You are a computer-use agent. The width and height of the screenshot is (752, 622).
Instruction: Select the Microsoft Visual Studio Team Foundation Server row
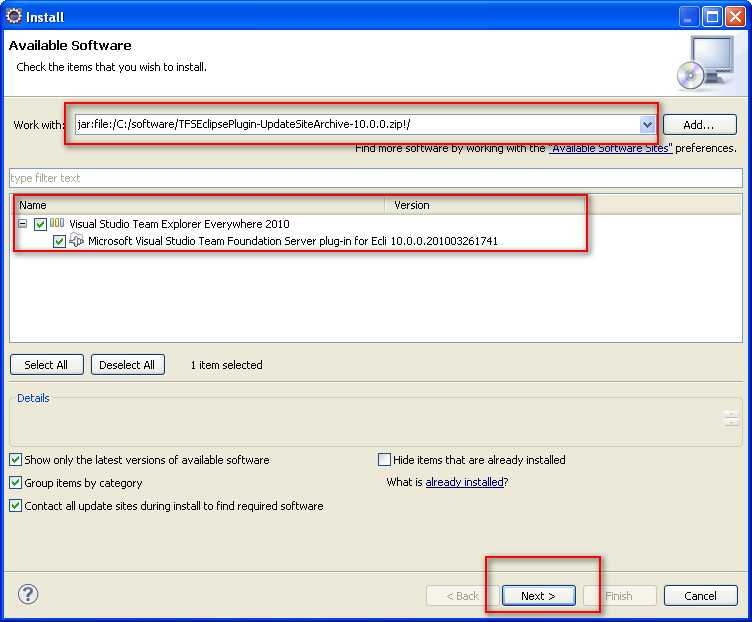tap(237, 241)
